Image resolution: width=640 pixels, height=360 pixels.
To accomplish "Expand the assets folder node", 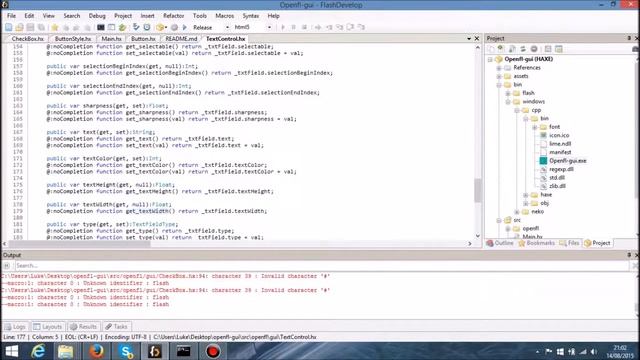I will pyautogui.click(x=499, y=76).
